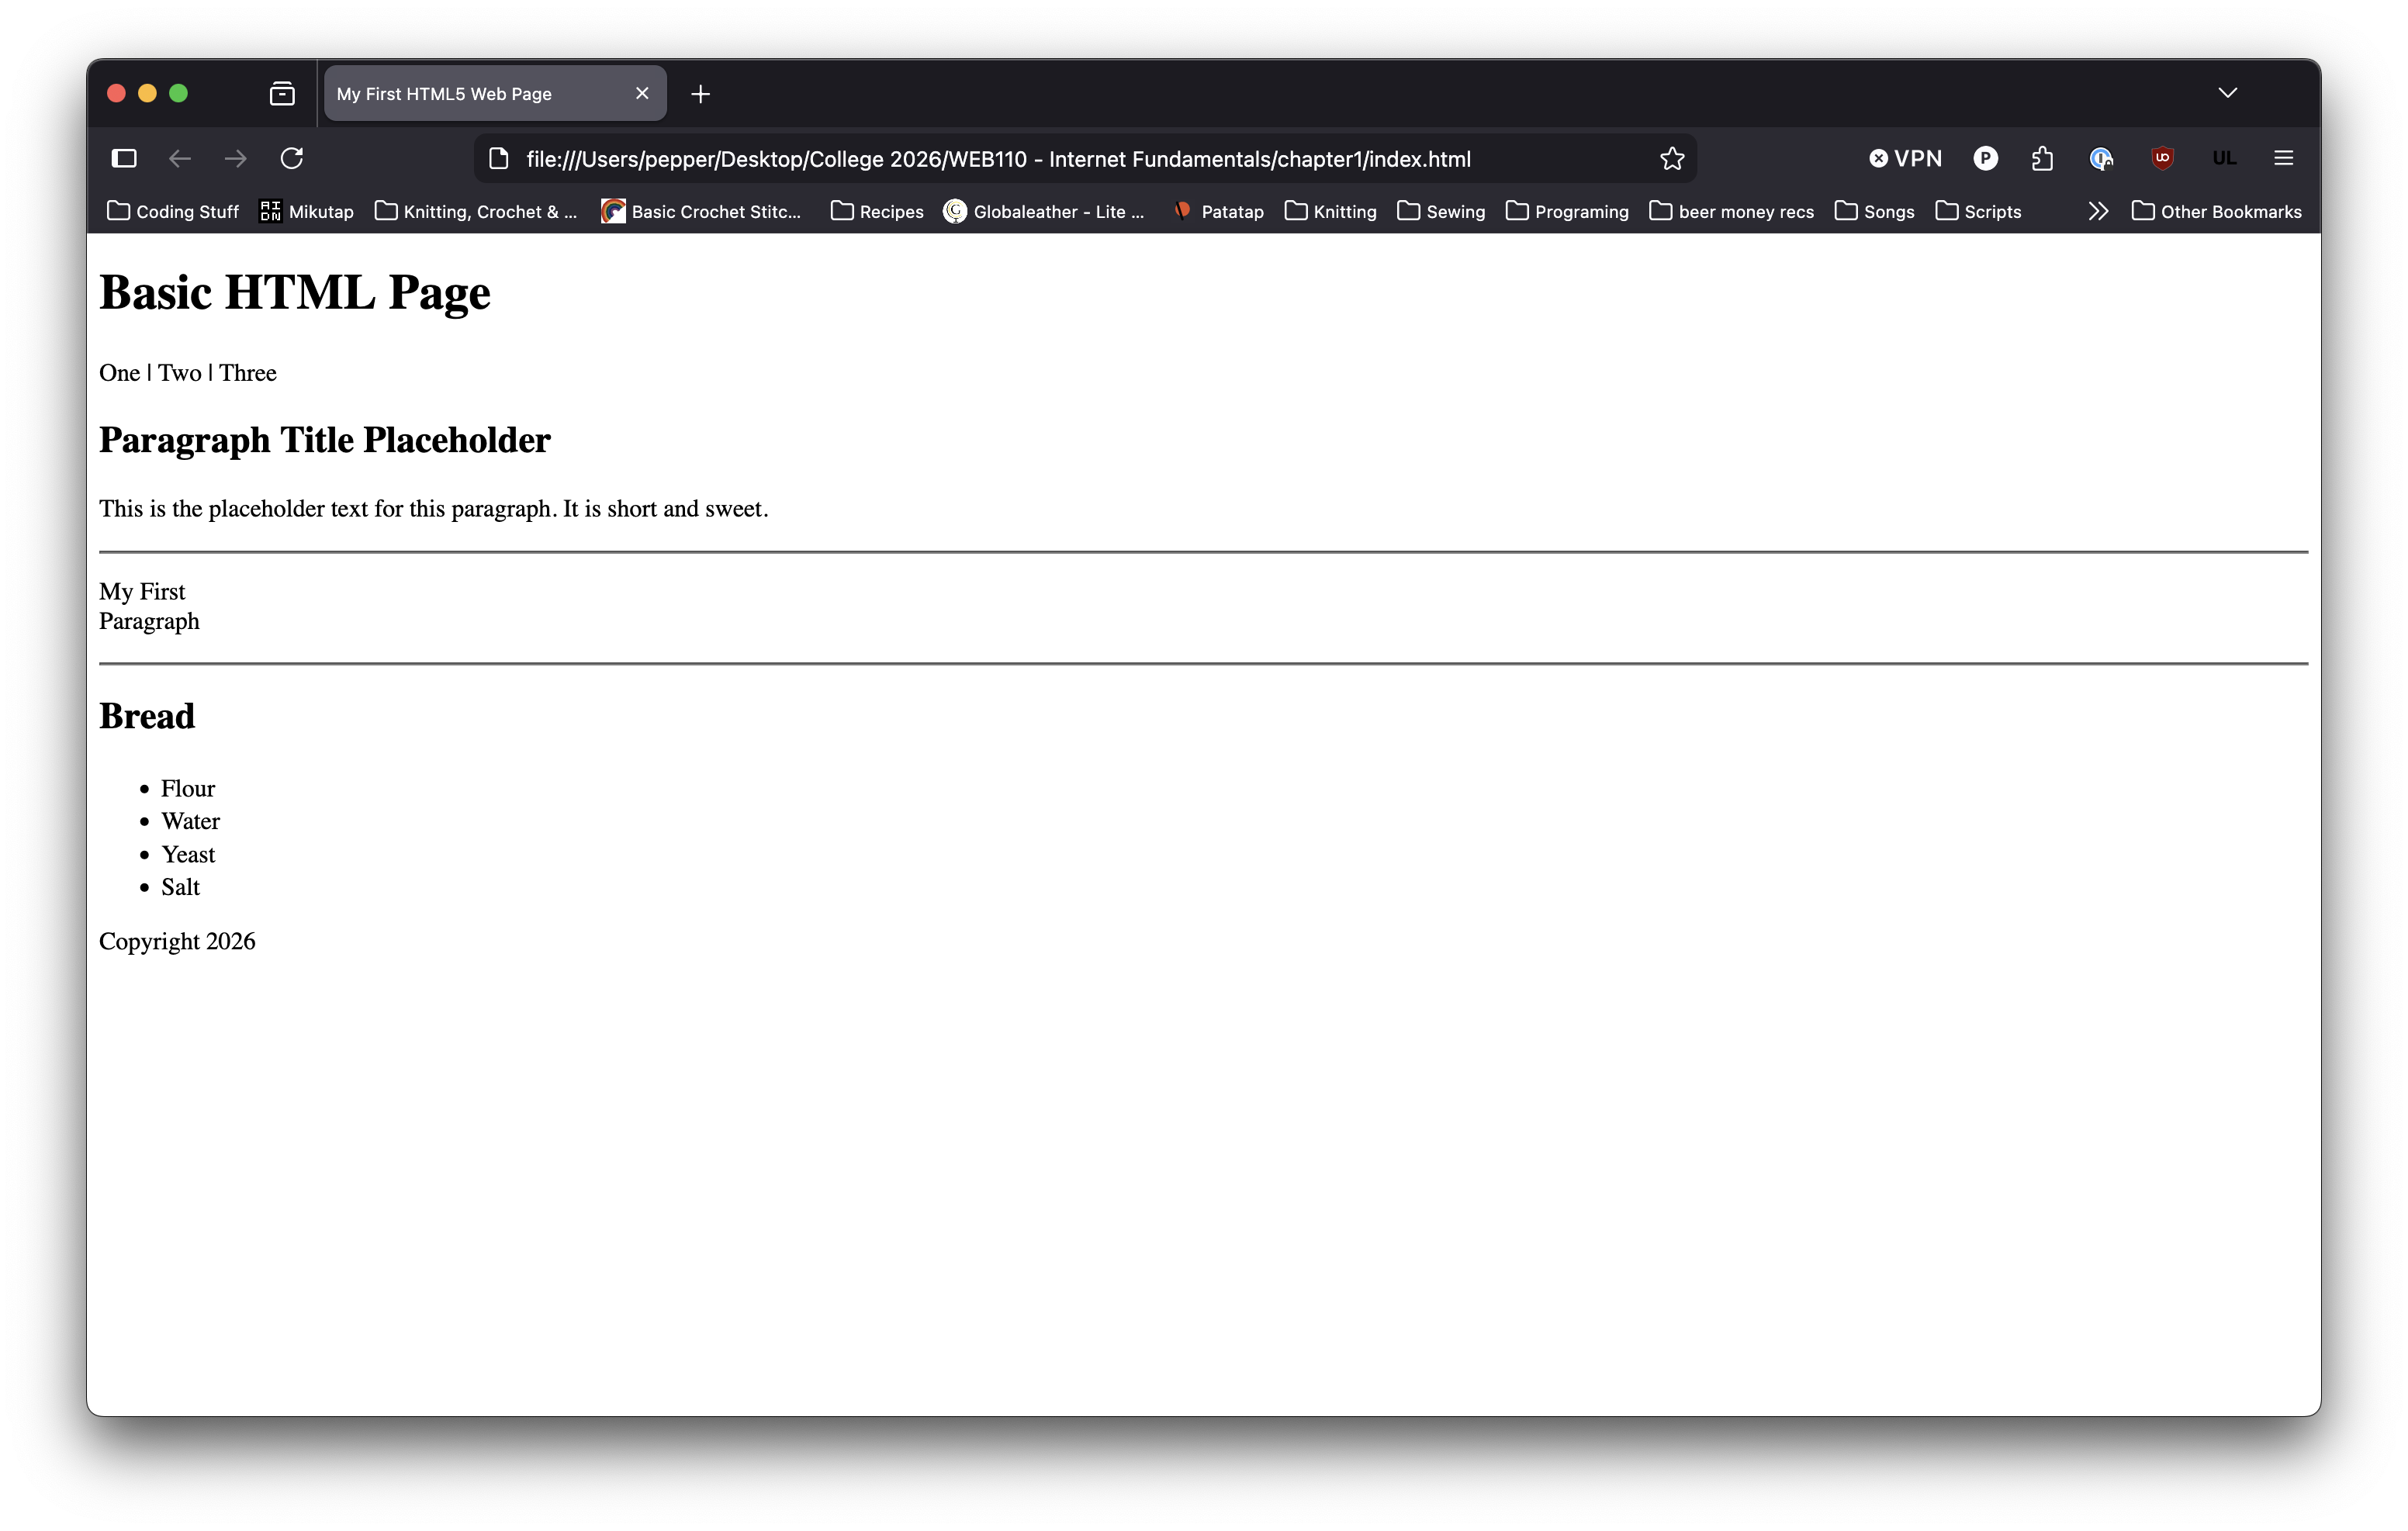Select the My First HTML5 Web Page tab
The image size is (2408, 1531).
click(x=495, y=93)
